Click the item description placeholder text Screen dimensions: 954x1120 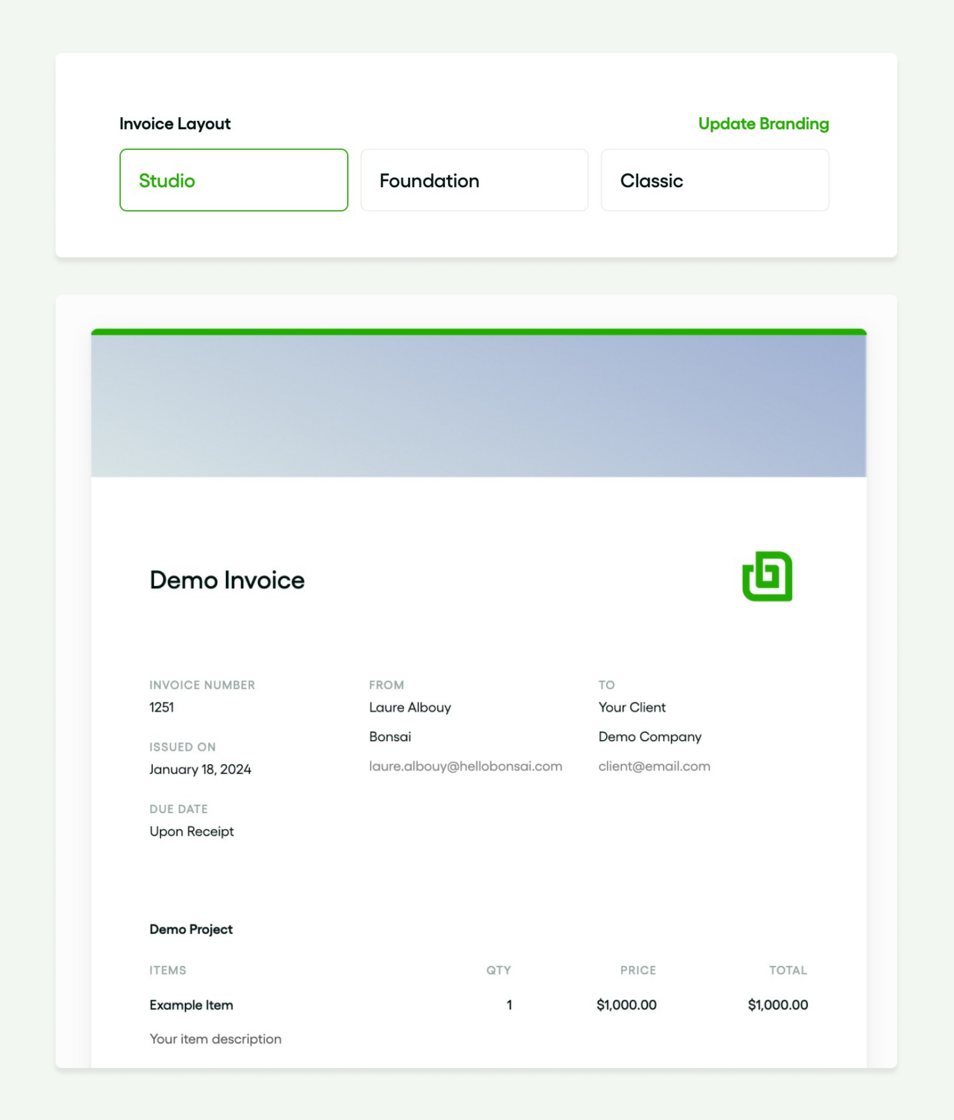tap(215, 1039)
